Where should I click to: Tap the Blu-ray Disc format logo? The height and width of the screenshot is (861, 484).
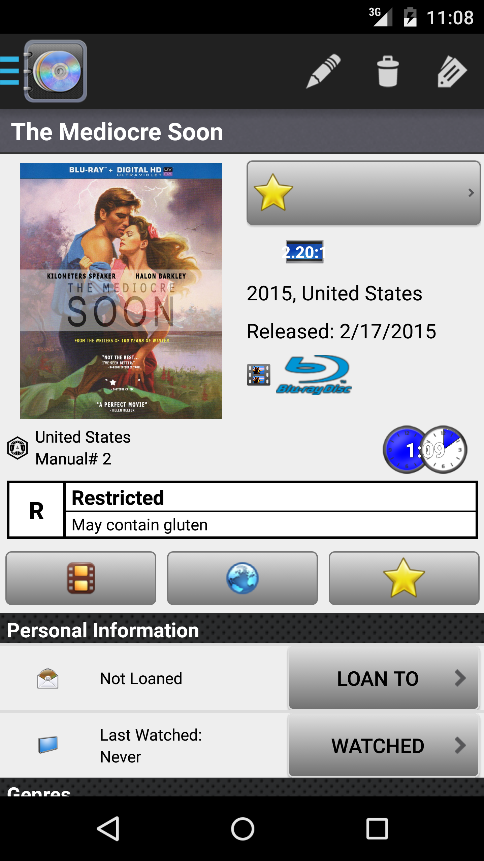[313, 374]
